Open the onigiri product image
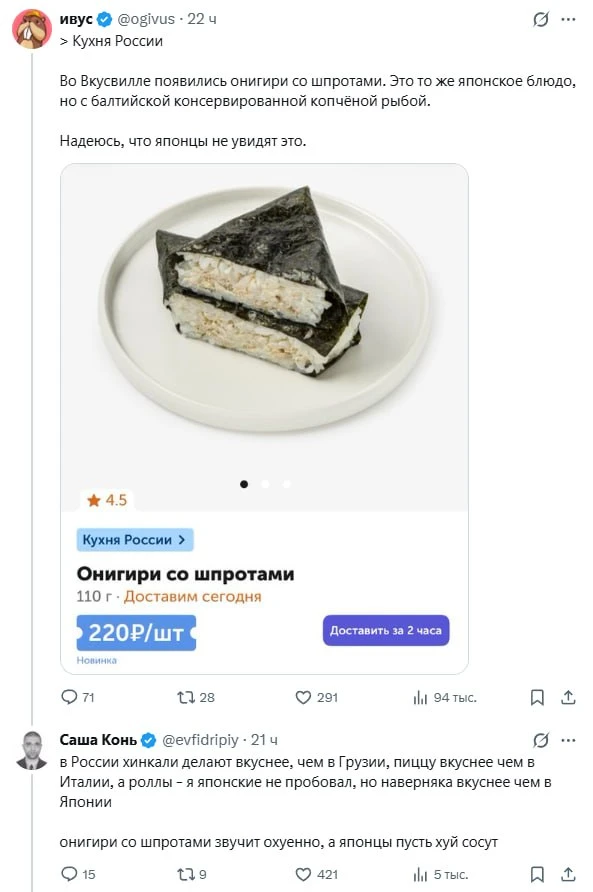593x892 pixels. coord(265,338)
